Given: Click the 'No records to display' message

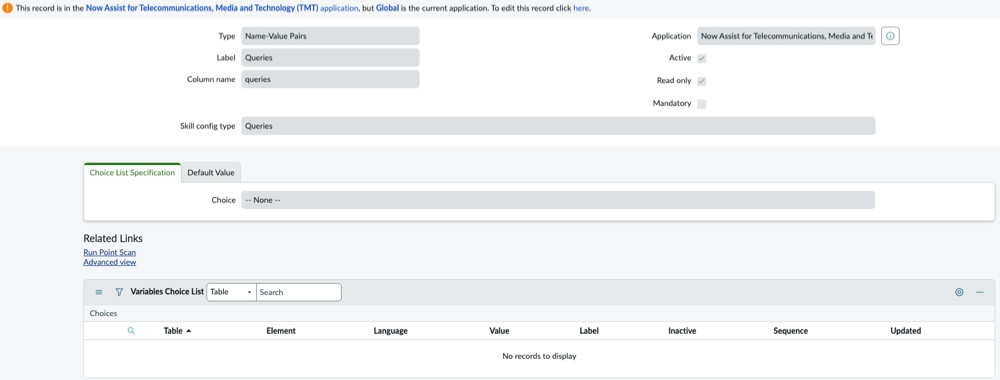Looking at the screenshot, I should [539, 356].
